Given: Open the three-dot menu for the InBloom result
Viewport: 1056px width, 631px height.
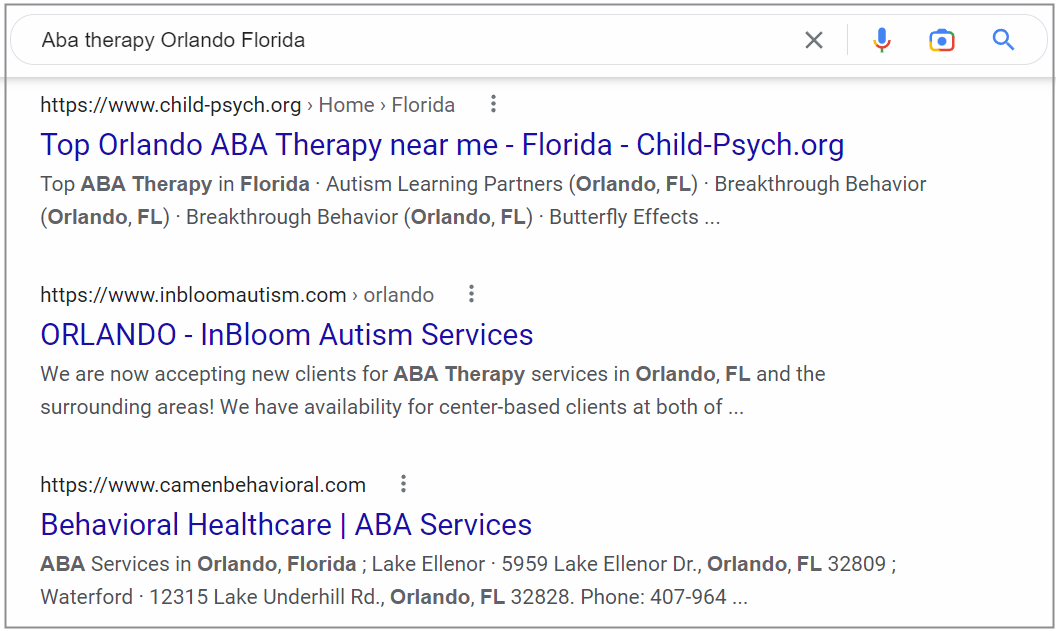Looking at the screenshot, I should point(471,293).
